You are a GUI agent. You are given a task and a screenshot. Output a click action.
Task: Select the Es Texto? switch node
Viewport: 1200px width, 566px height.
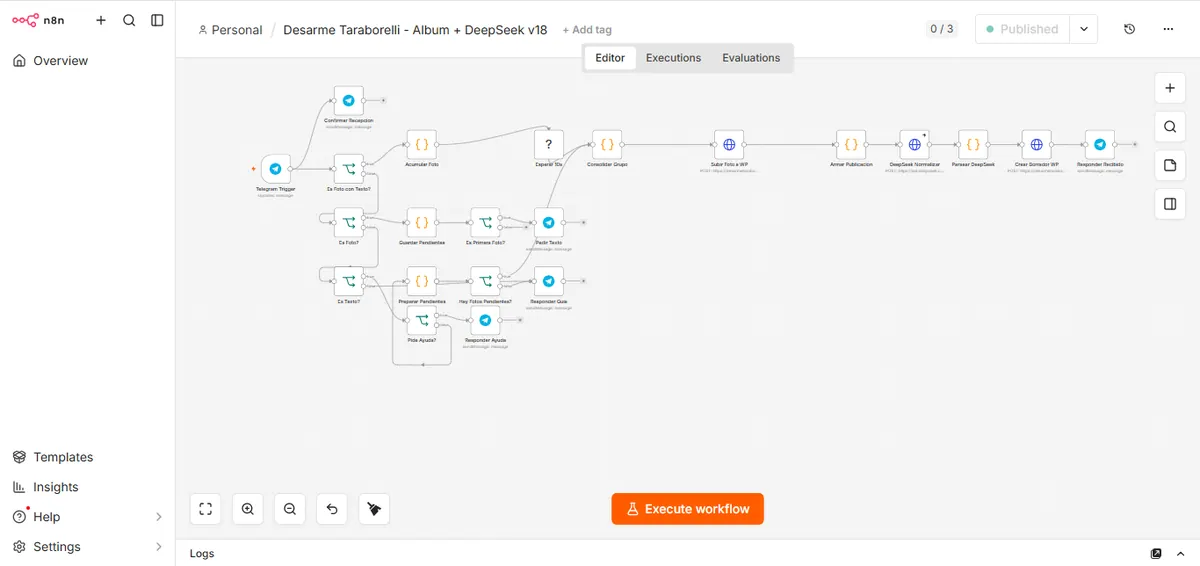click(348, 281)
